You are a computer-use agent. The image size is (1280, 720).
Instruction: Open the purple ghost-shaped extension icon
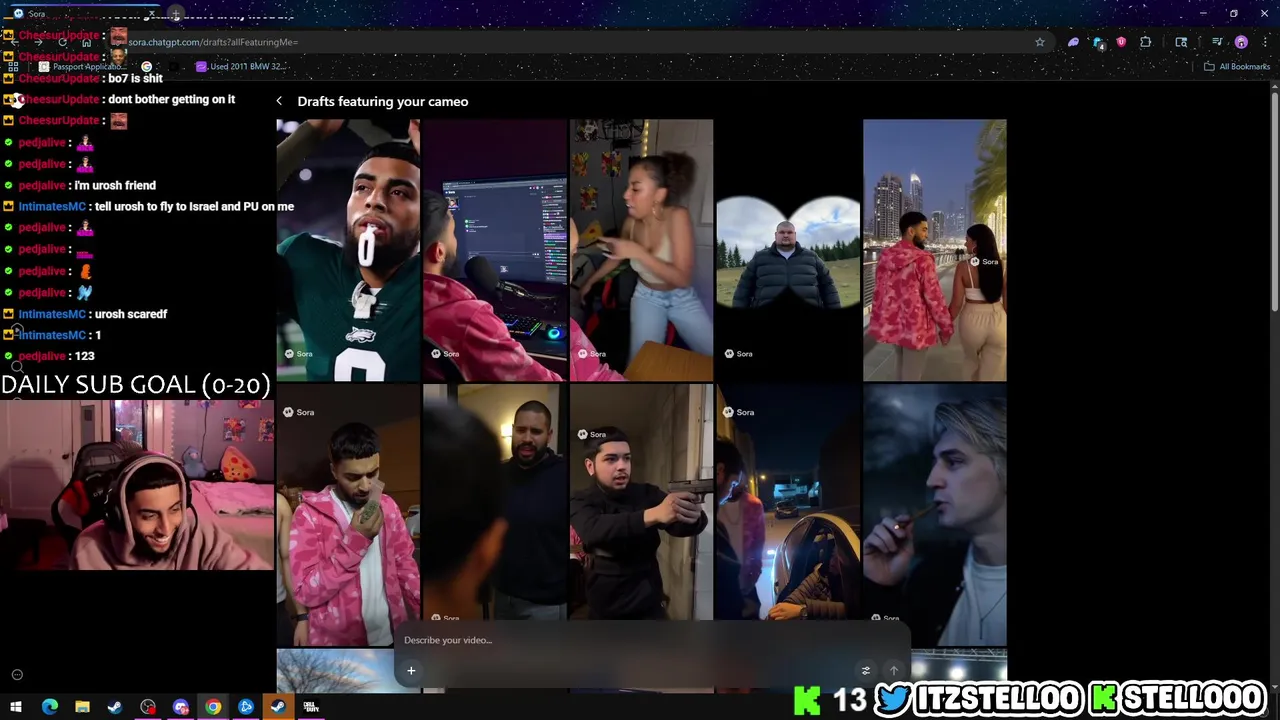(1073, 42)
